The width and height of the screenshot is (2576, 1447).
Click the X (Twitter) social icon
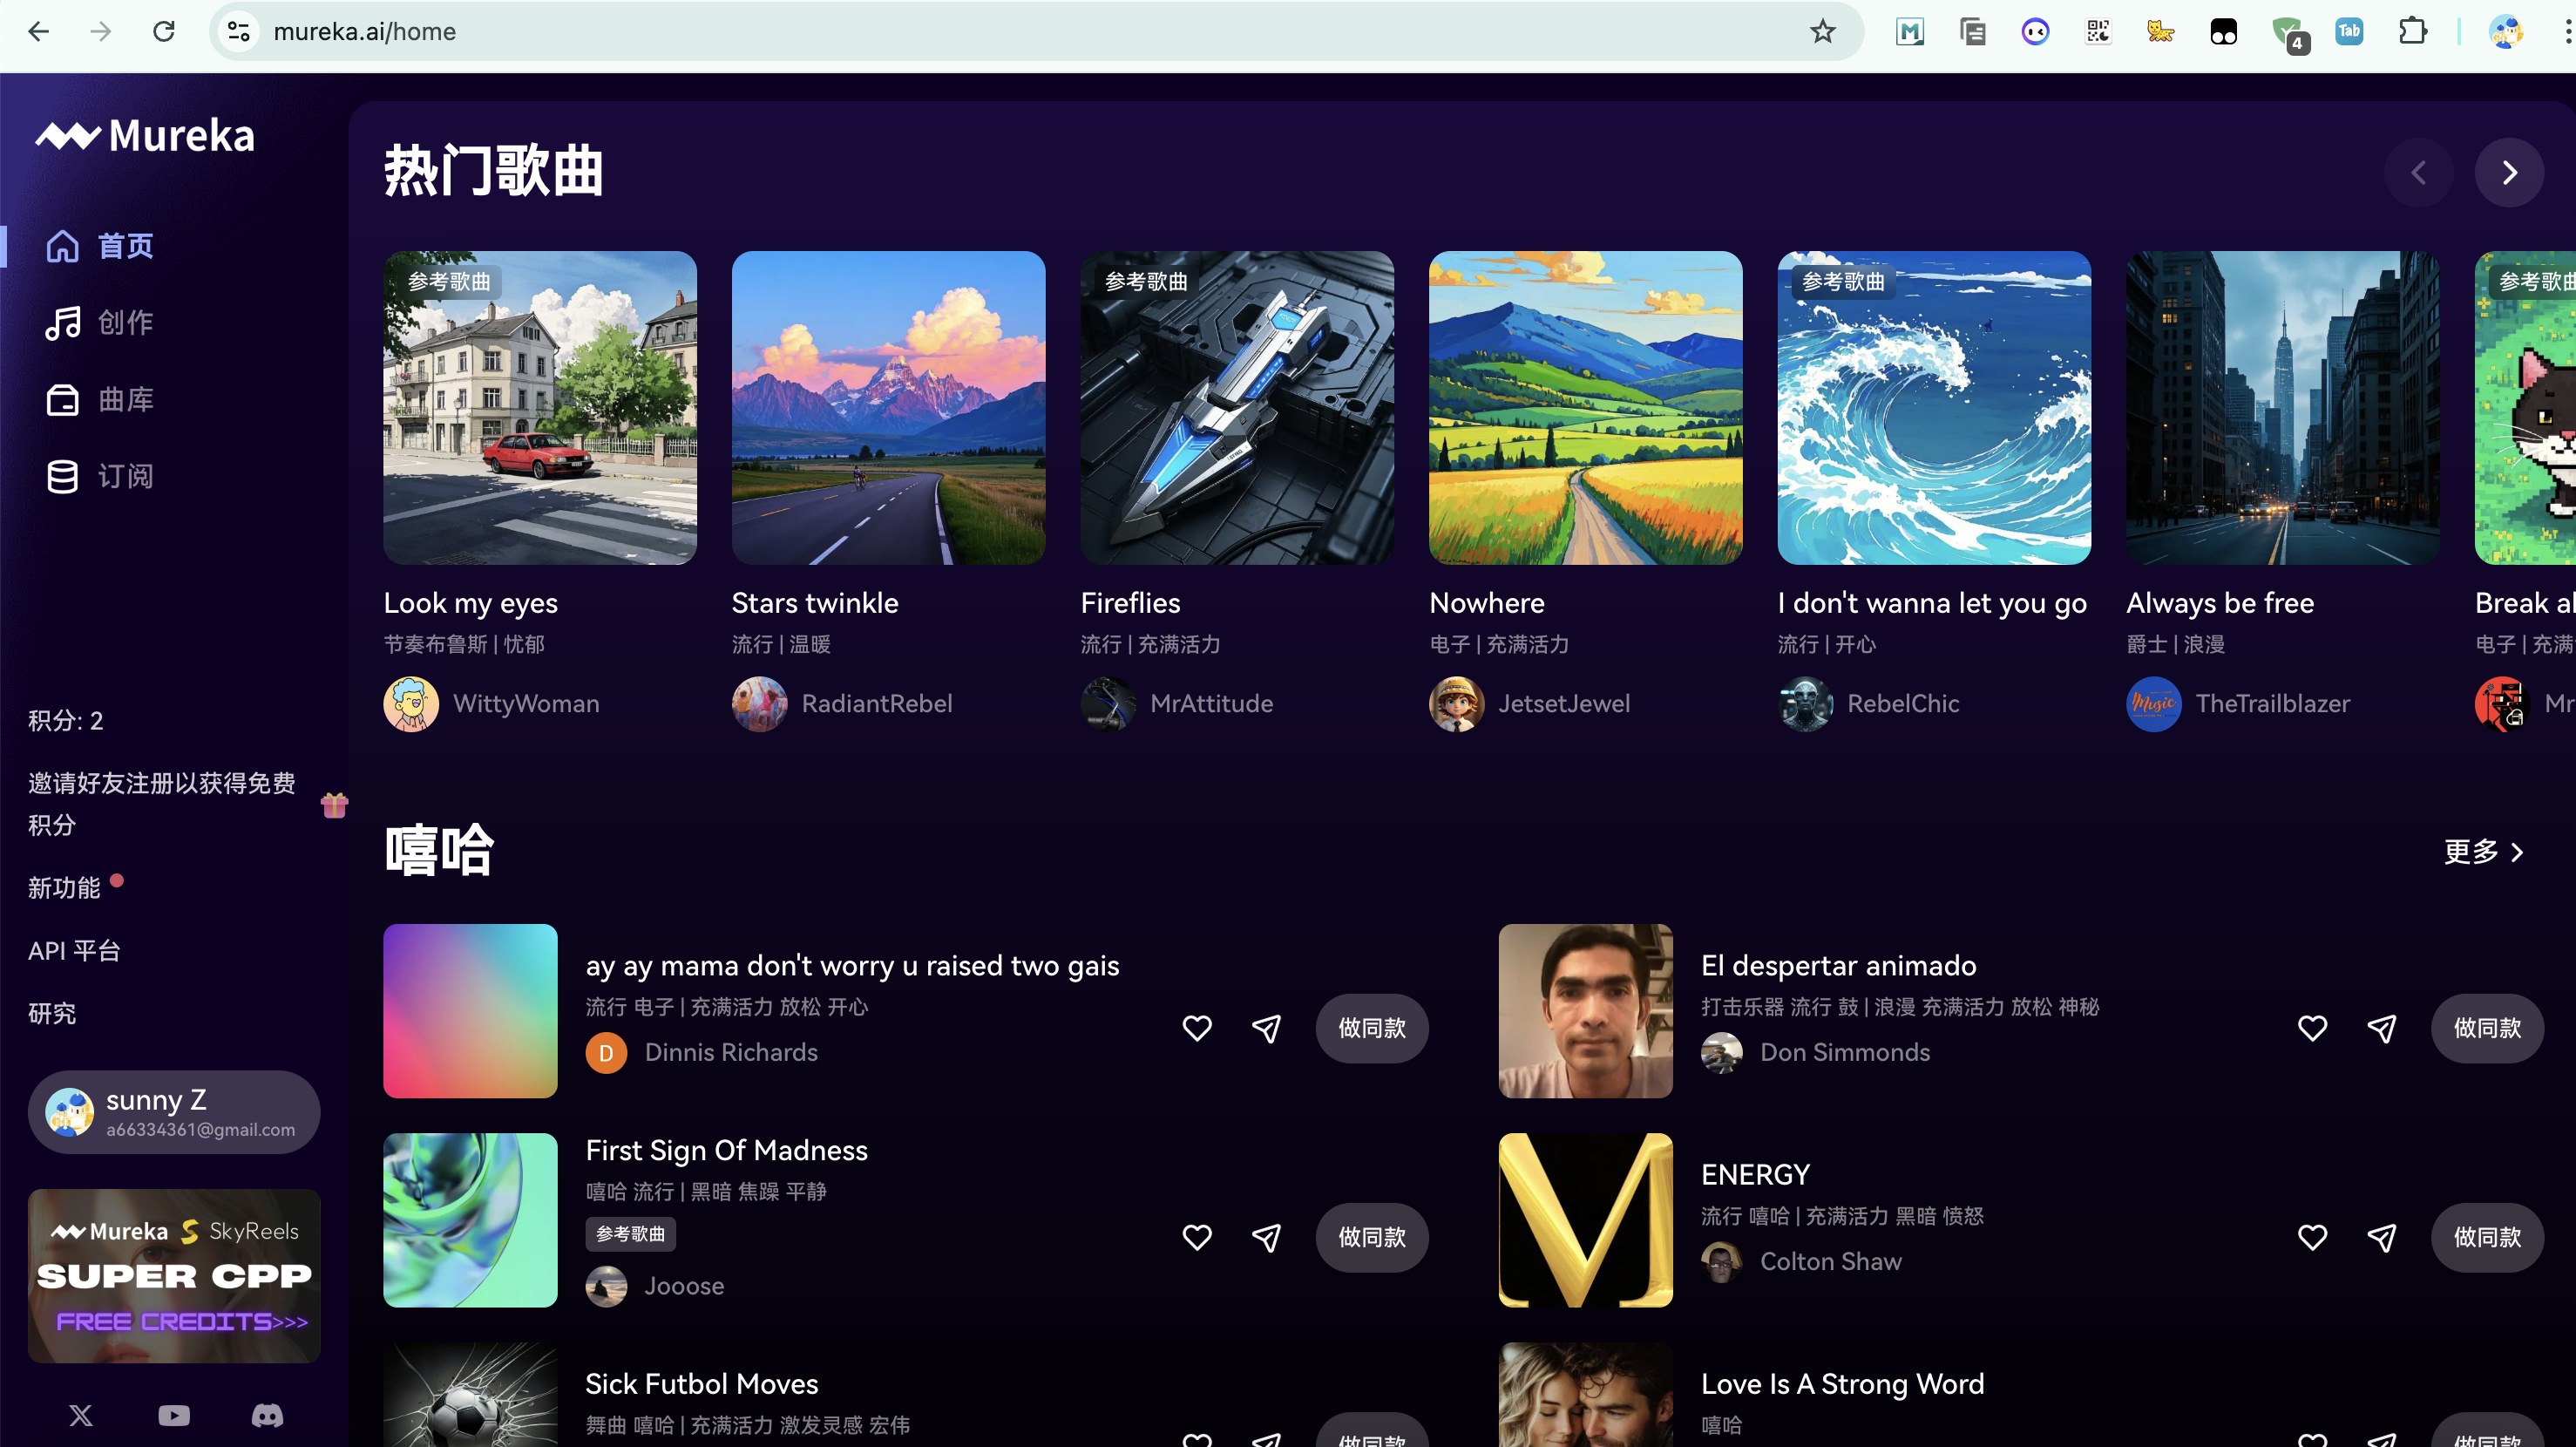(81, 1415)
